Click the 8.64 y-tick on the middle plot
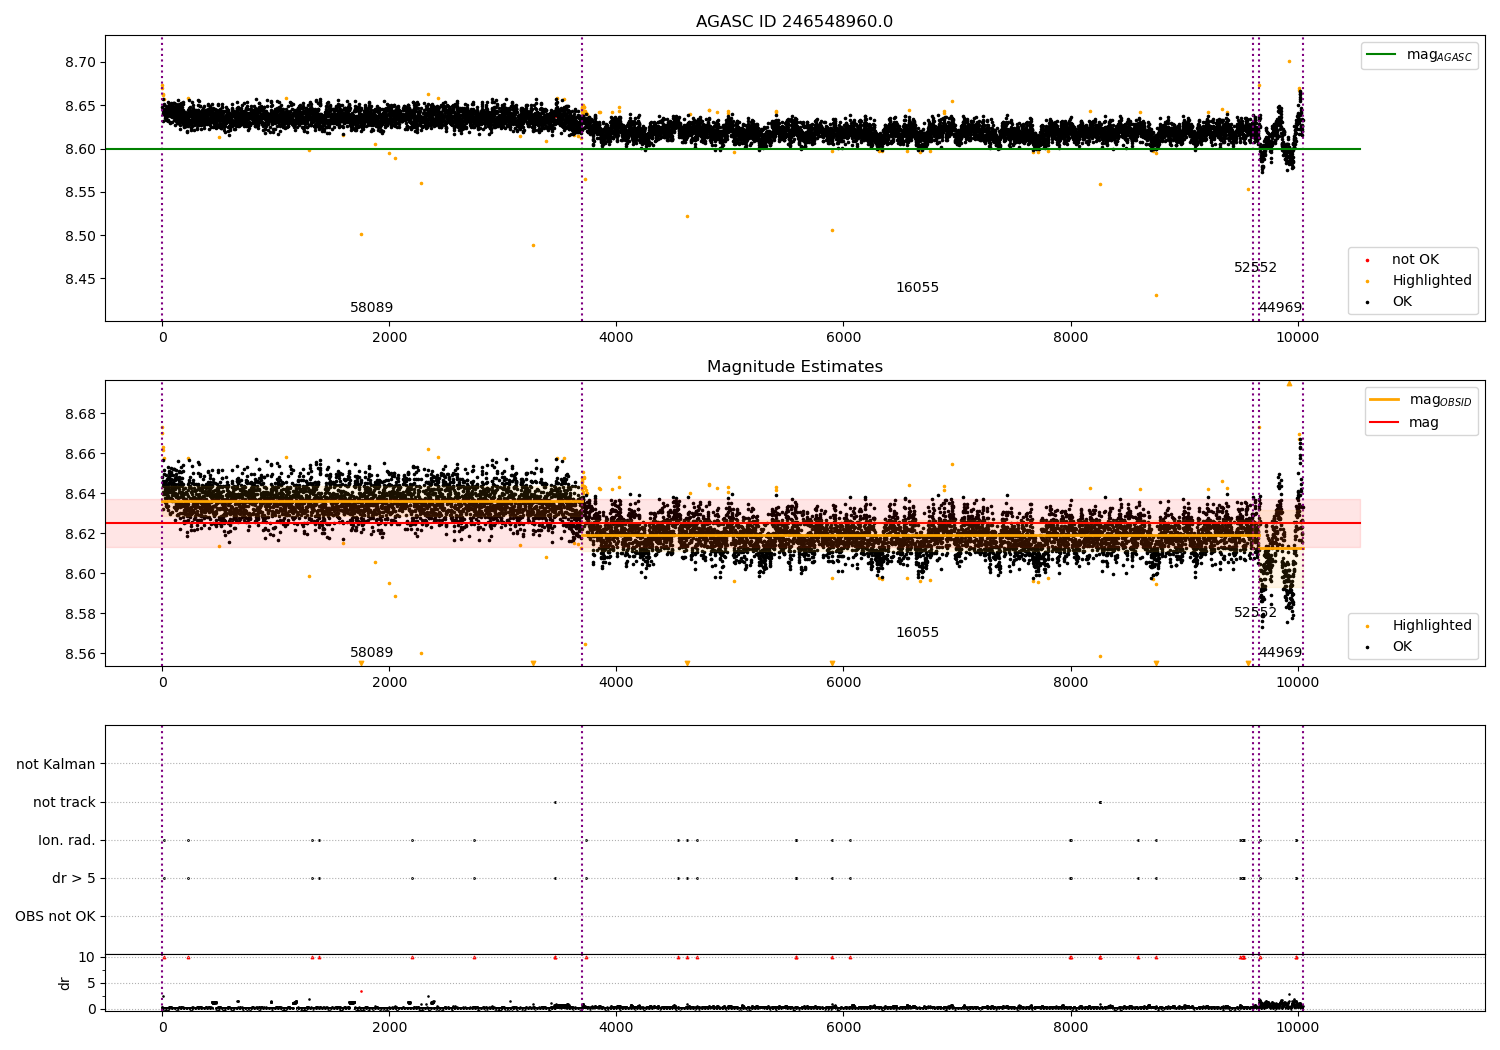The height and width of the screenshot is (1050, 1500). 80,494
